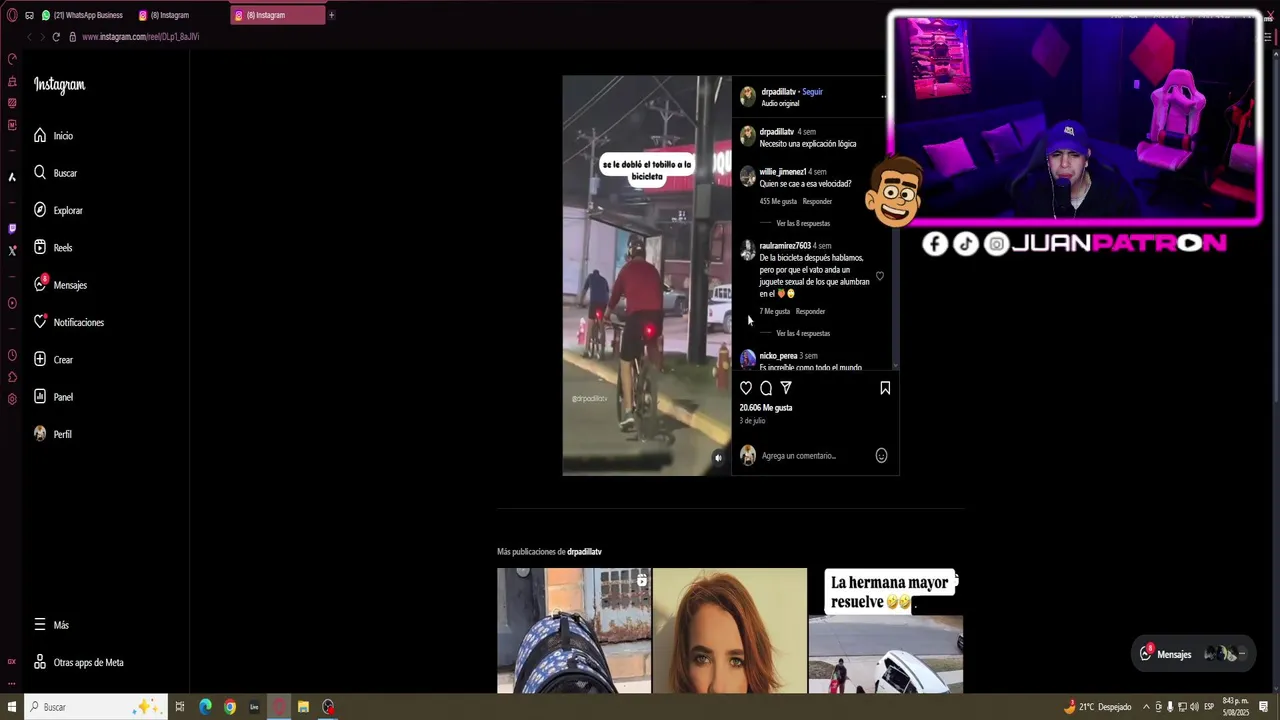This screenshot has height=720, width=1280.
Task: Open drpadillatv profile from post header
Action: pyautogui.click(x=778, y=92)
